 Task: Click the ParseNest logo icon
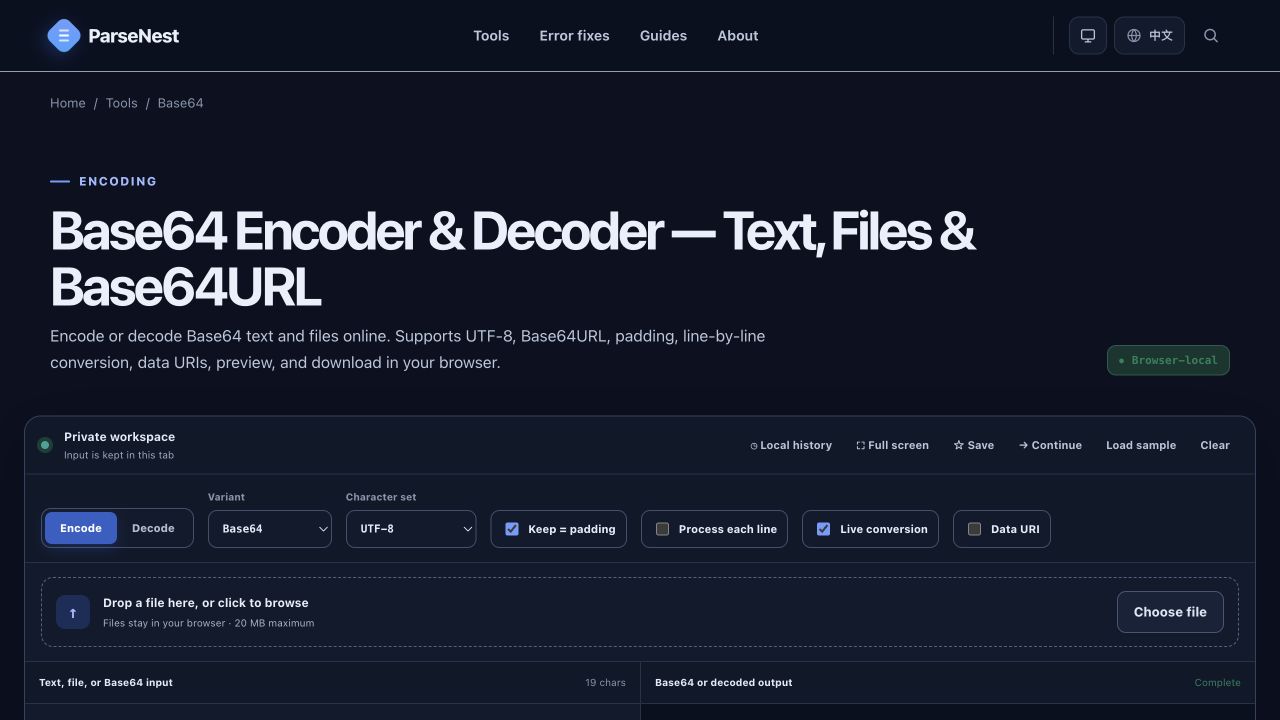tap(64, 36)
